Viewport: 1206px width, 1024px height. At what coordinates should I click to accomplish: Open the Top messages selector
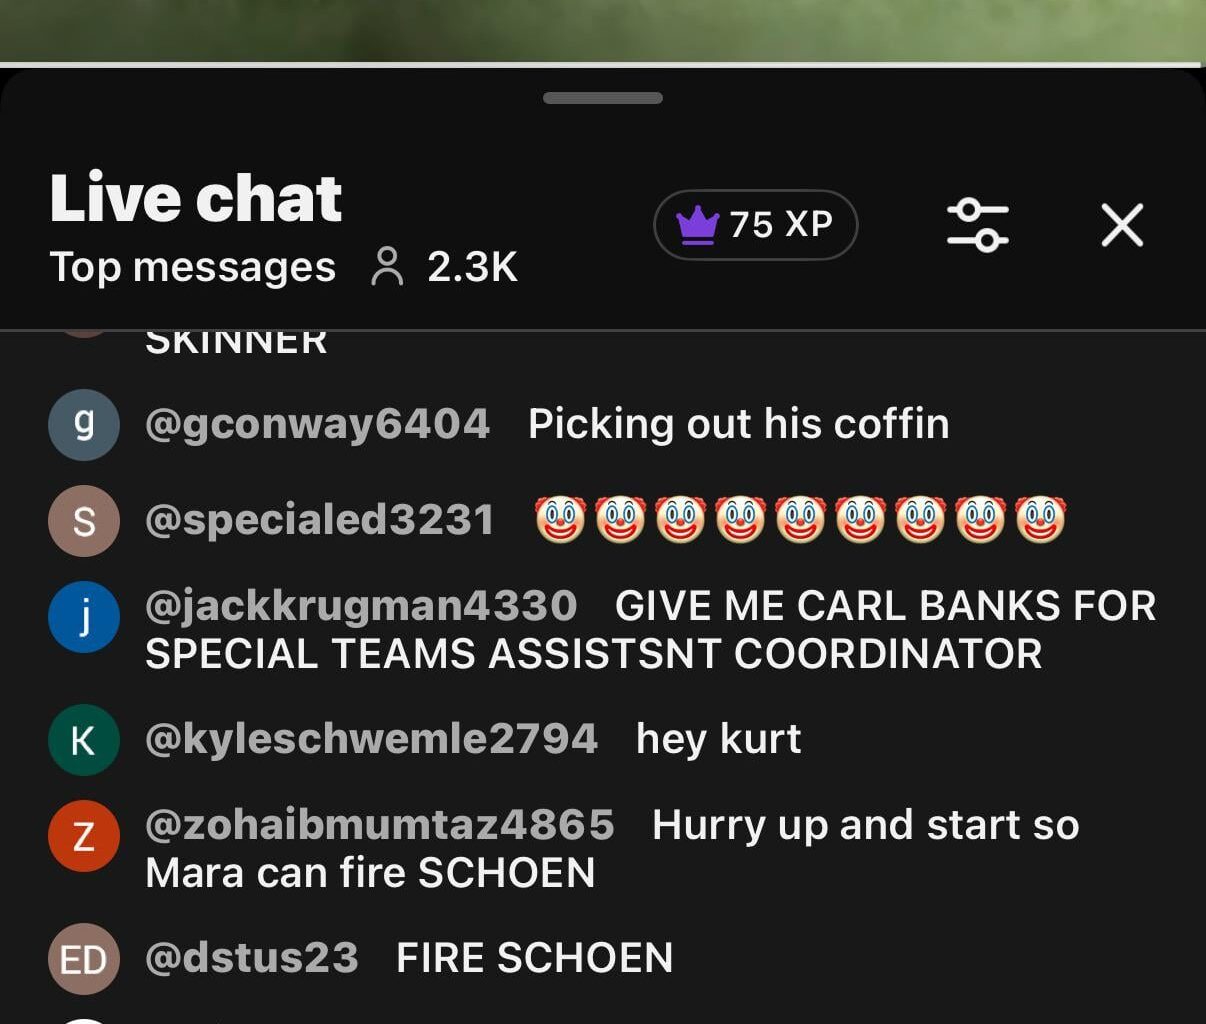(192, 267)
